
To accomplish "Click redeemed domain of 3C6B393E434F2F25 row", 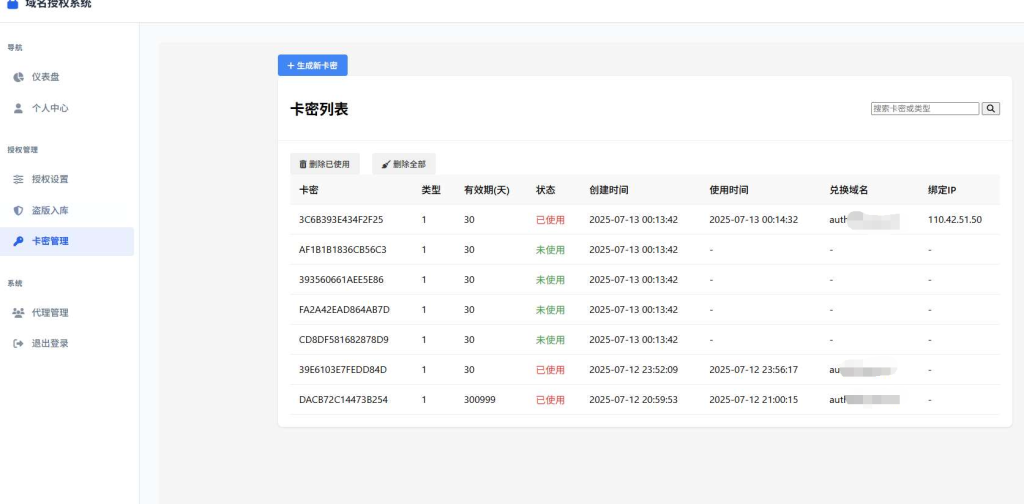I will [x=865, y=220].
